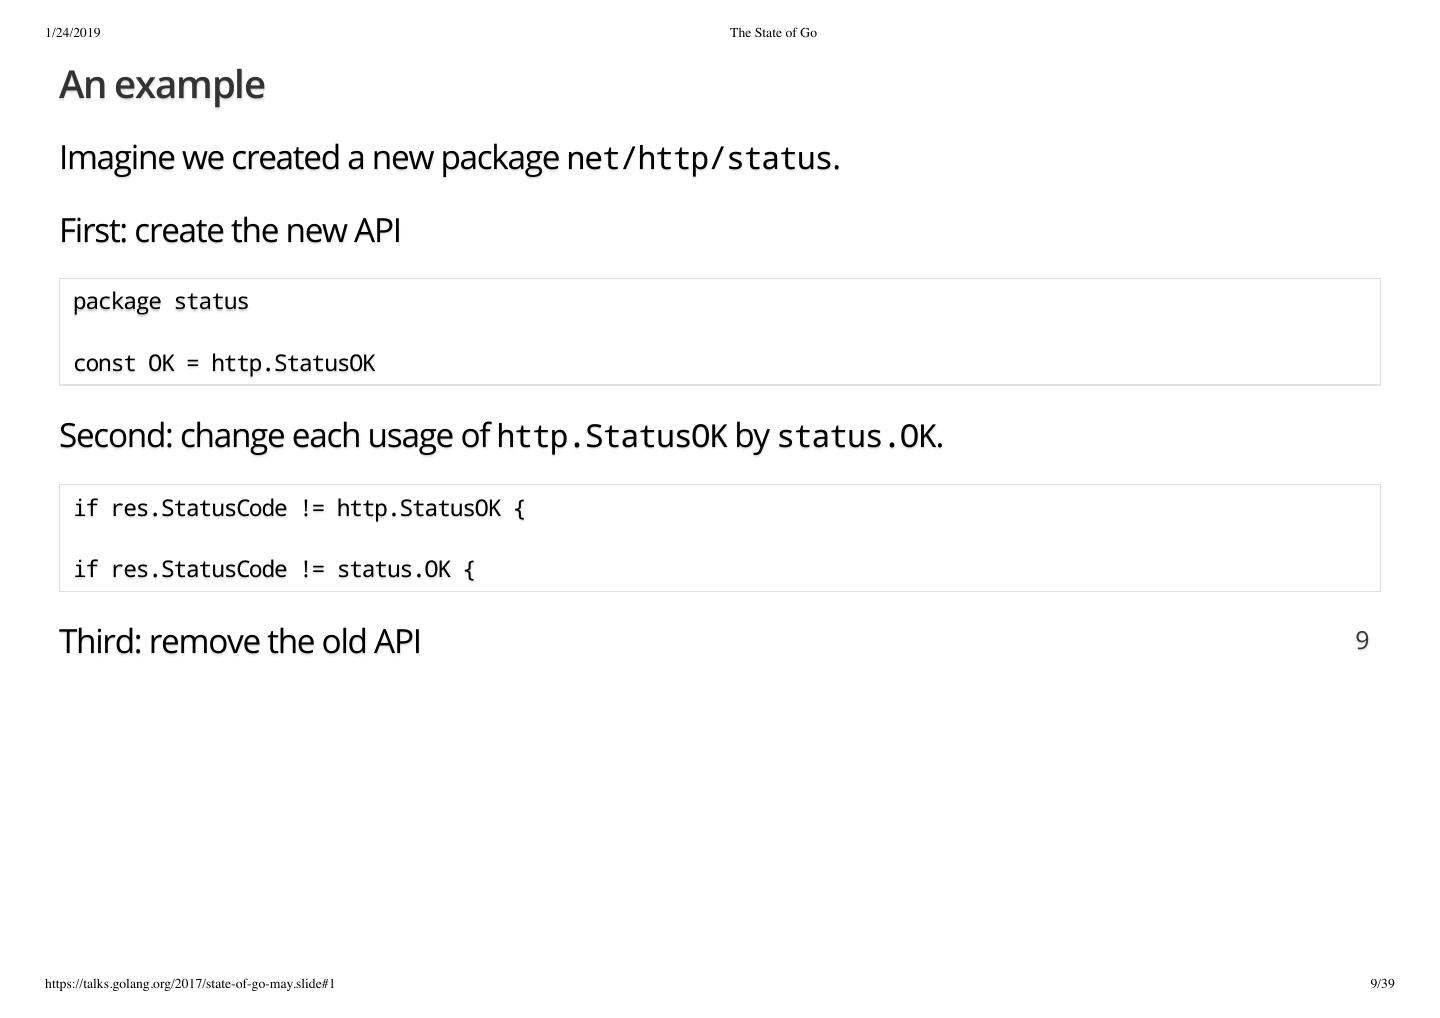Click the "An example" slide heading
Image resolution: width=1440 pixels, height=1018 pixels.
162,85
